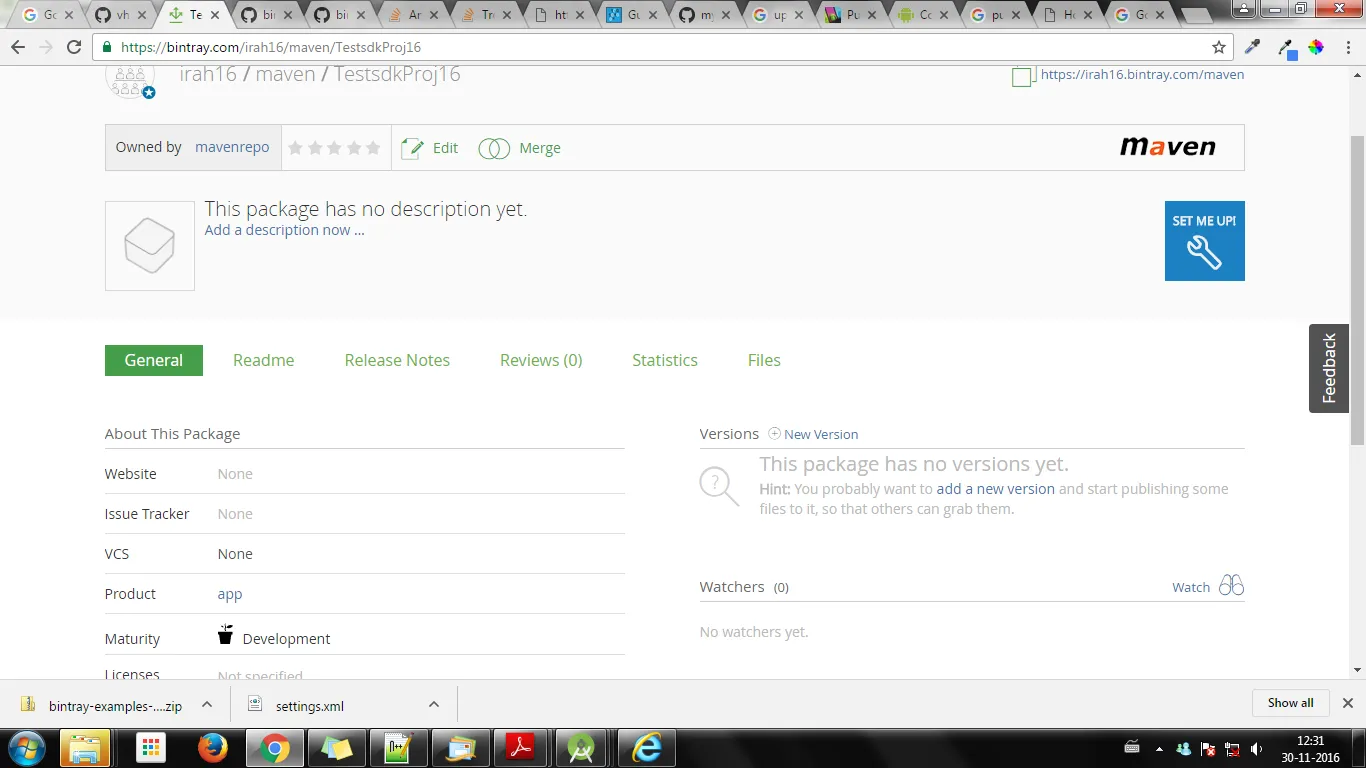Reload the Bintray page
The width and height of the screenshot is (1366, 768).
(x=74, y=47)
